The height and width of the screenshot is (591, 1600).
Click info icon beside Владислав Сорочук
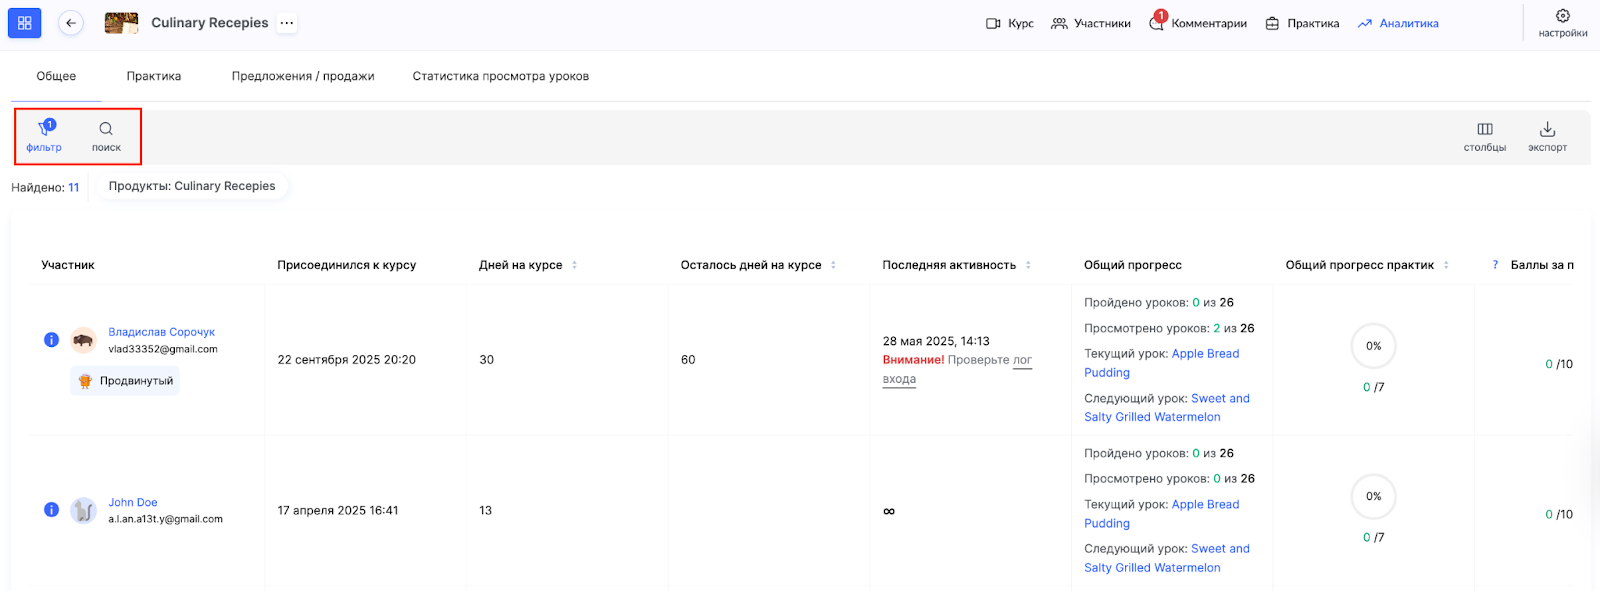52,340
